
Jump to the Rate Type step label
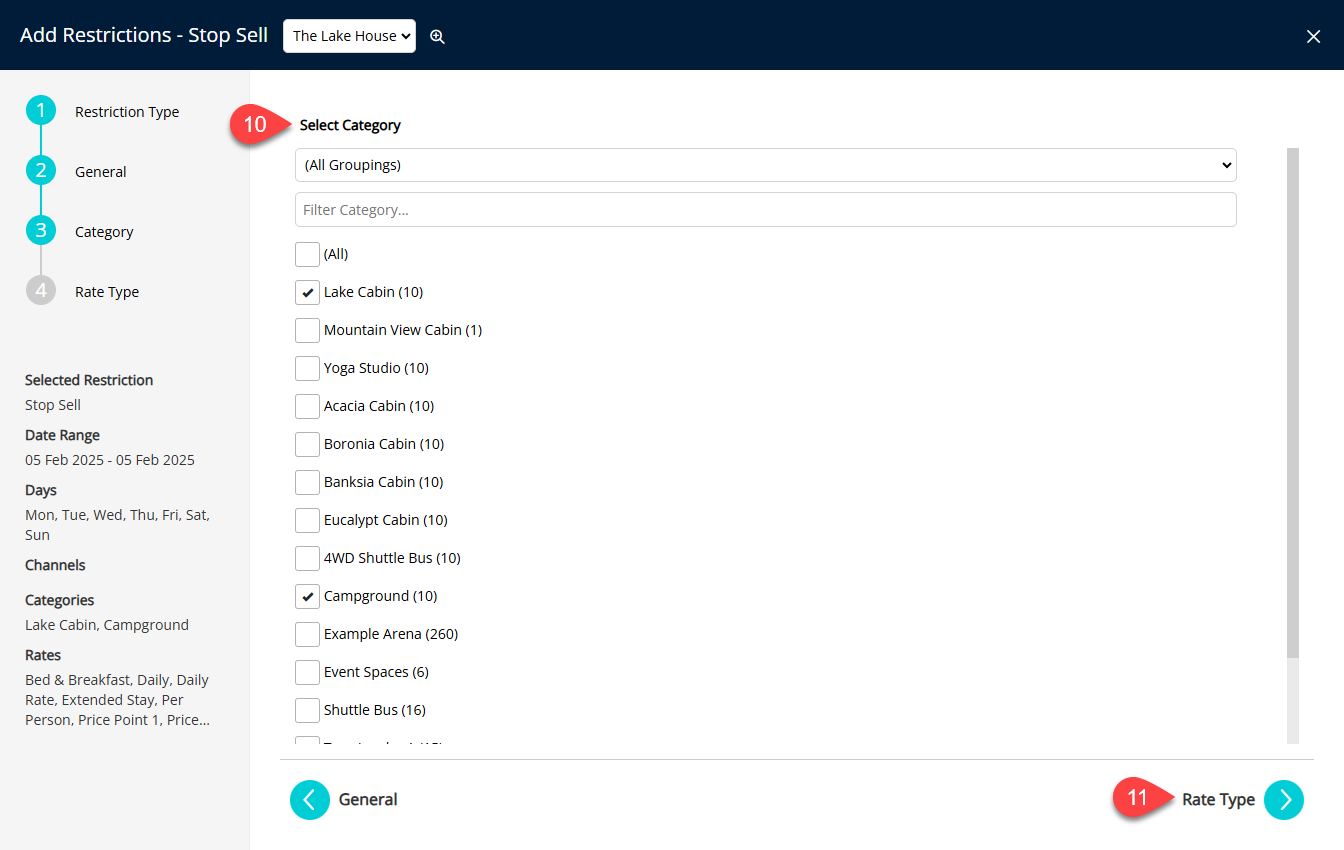click(x=107, y=292)
